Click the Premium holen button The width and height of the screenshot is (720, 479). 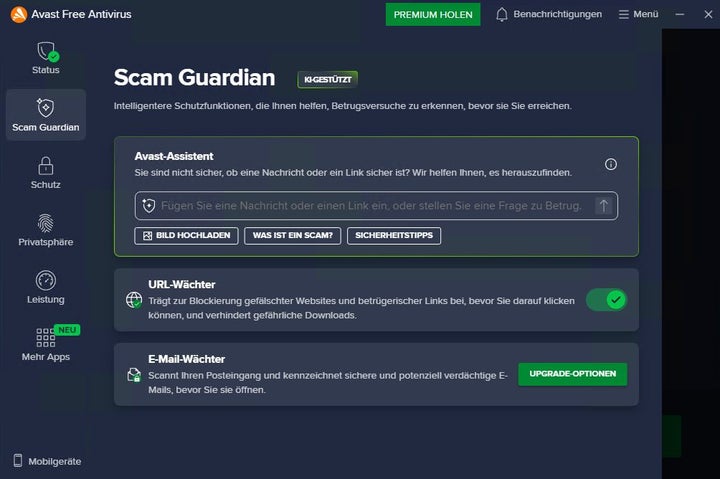[x=433, y=14]
